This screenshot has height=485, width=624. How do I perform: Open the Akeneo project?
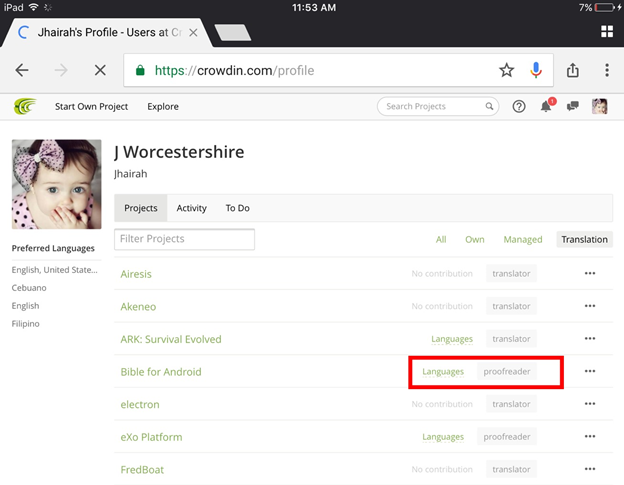pyautogui.click(x=138, y=307)
